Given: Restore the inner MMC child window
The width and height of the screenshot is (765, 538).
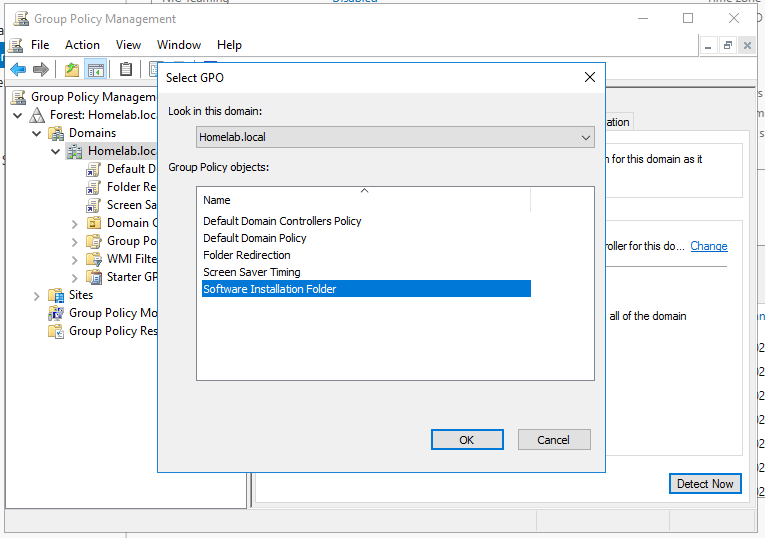Looking at the screenshot, I should coord(727,46).
